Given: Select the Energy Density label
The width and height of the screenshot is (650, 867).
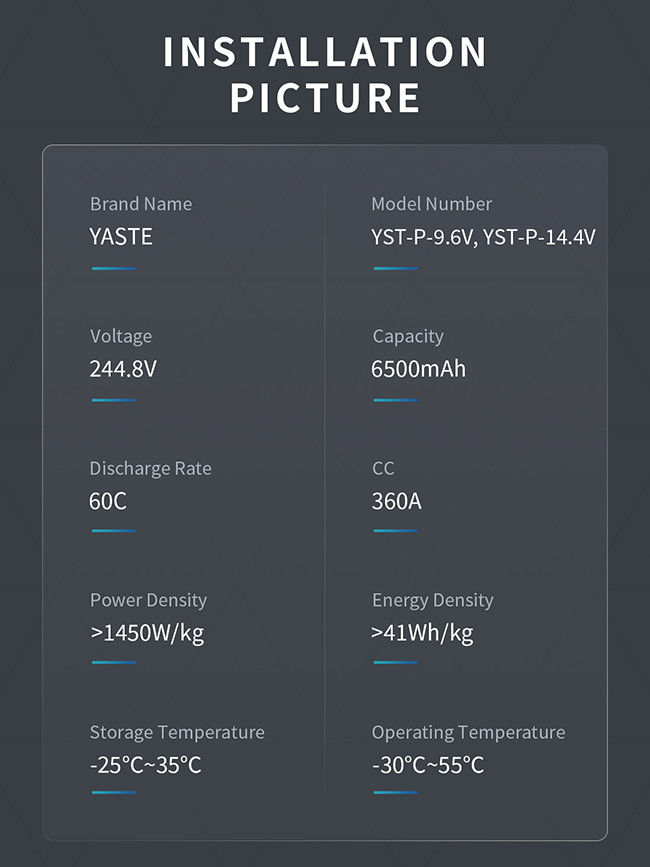Looking at the screenshot, I should click(433, 600).
